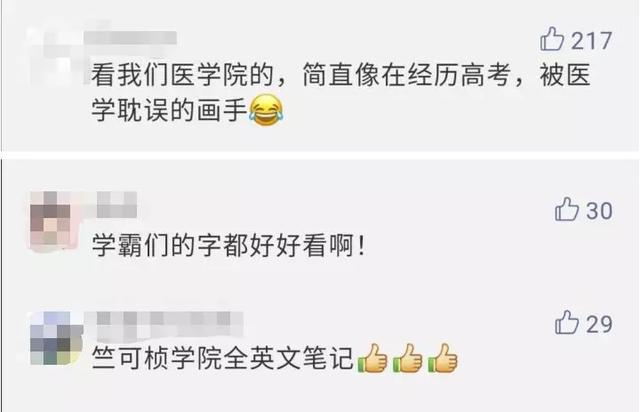Click the 30 like count number
The image size is (640, 412).
(x=599, y=211)
